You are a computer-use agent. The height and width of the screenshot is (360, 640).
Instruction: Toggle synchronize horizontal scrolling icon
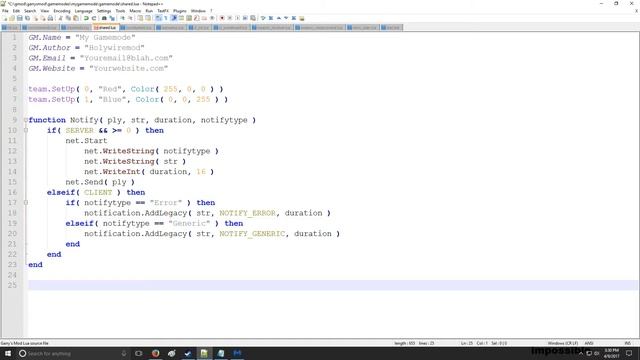coord(148,18)
